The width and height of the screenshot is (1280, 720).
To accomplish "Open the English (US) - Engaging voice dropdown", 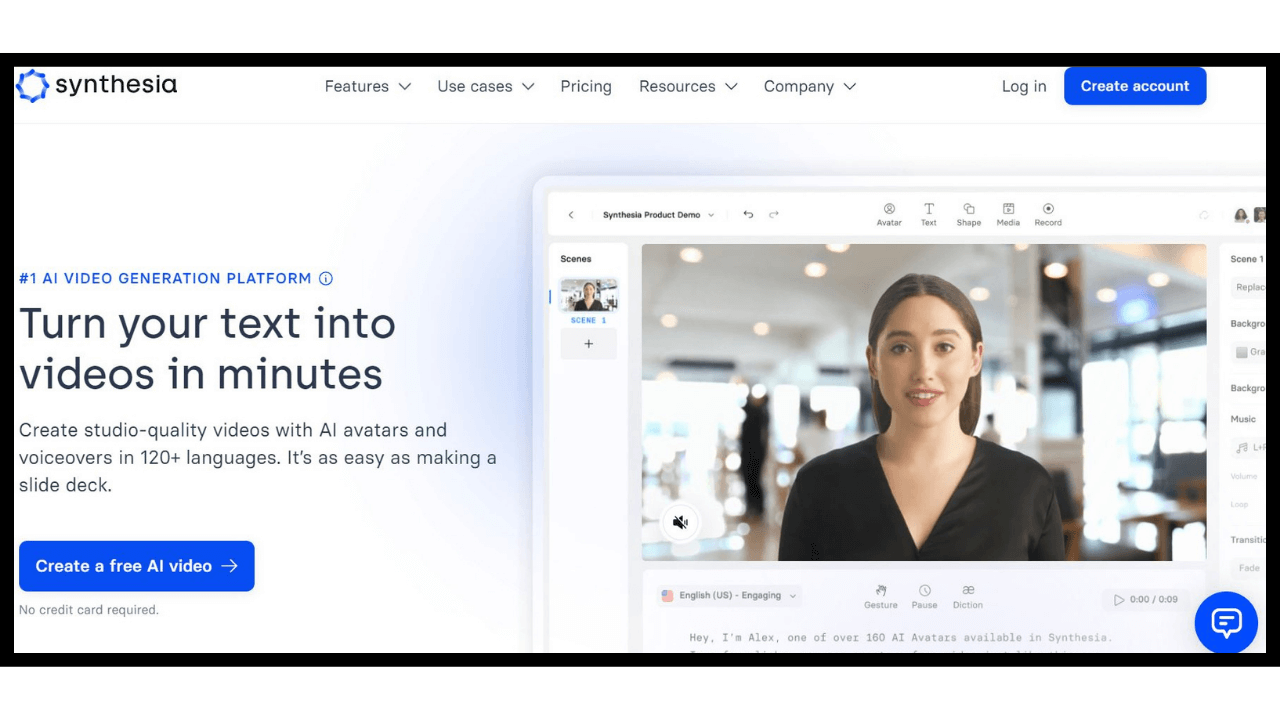I will tap(729, 596).
